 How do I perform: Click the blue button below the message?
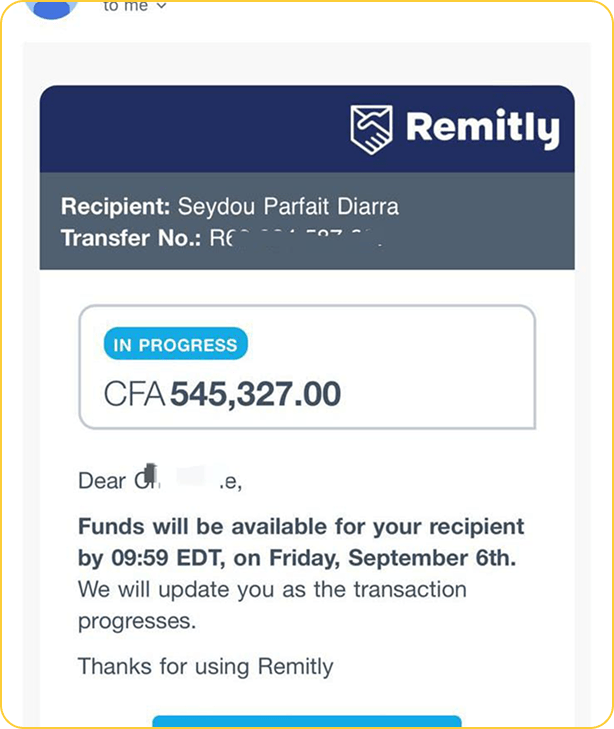[x=306, y=721]
